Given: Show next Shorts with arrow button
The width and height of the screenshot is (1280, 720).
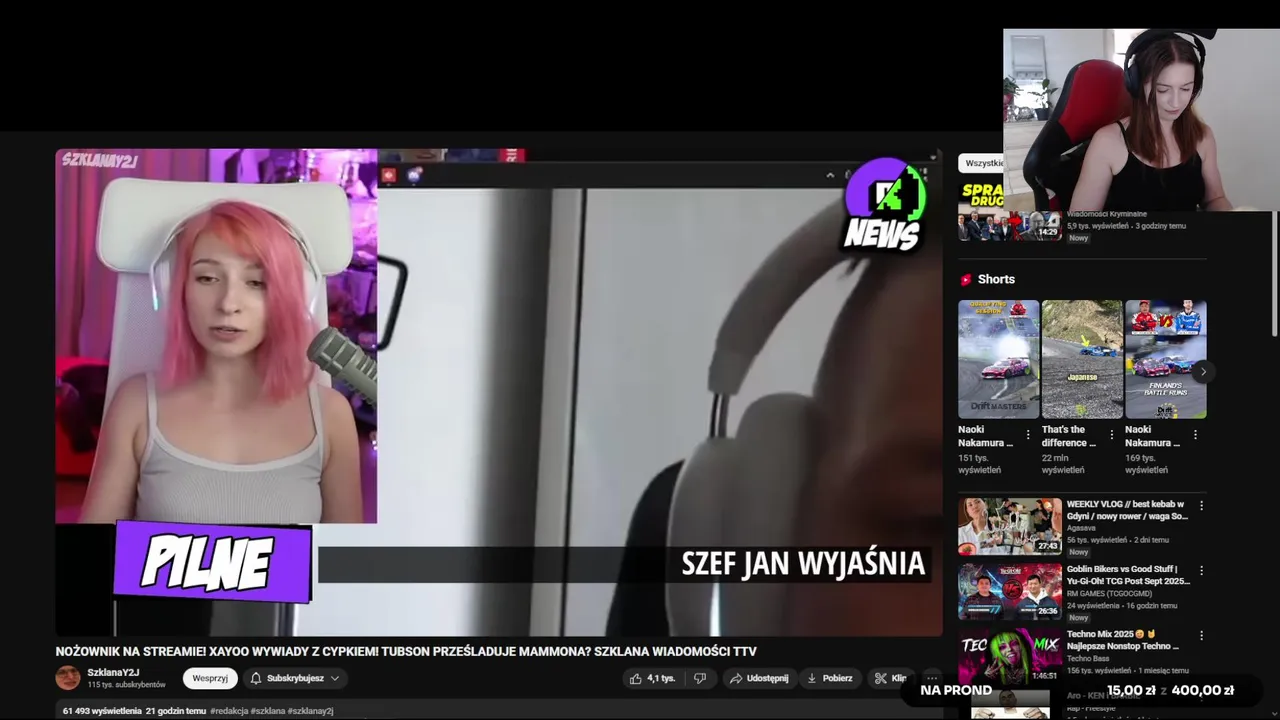Looking at the screenshot, I should click(1203, 371).
